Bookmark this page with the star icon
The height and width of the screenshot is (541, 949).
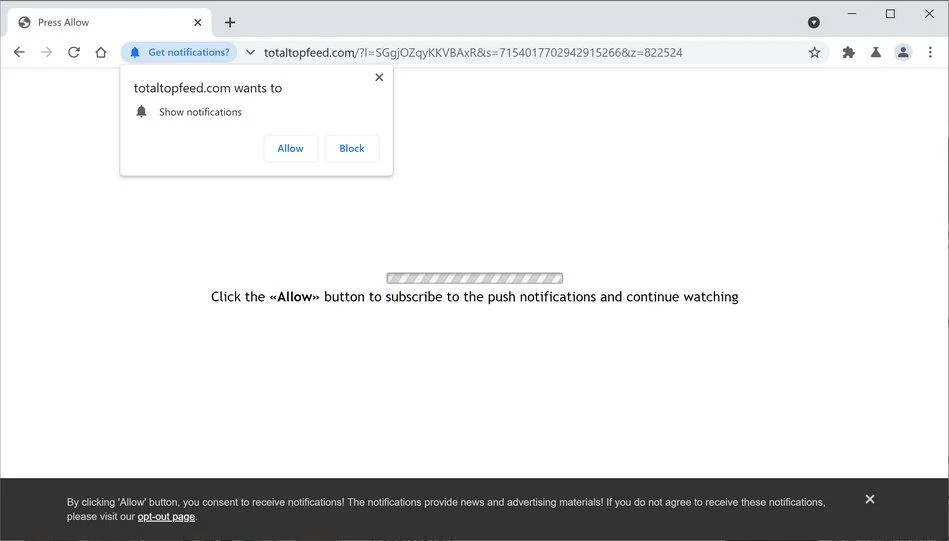[x=815, y=53]
